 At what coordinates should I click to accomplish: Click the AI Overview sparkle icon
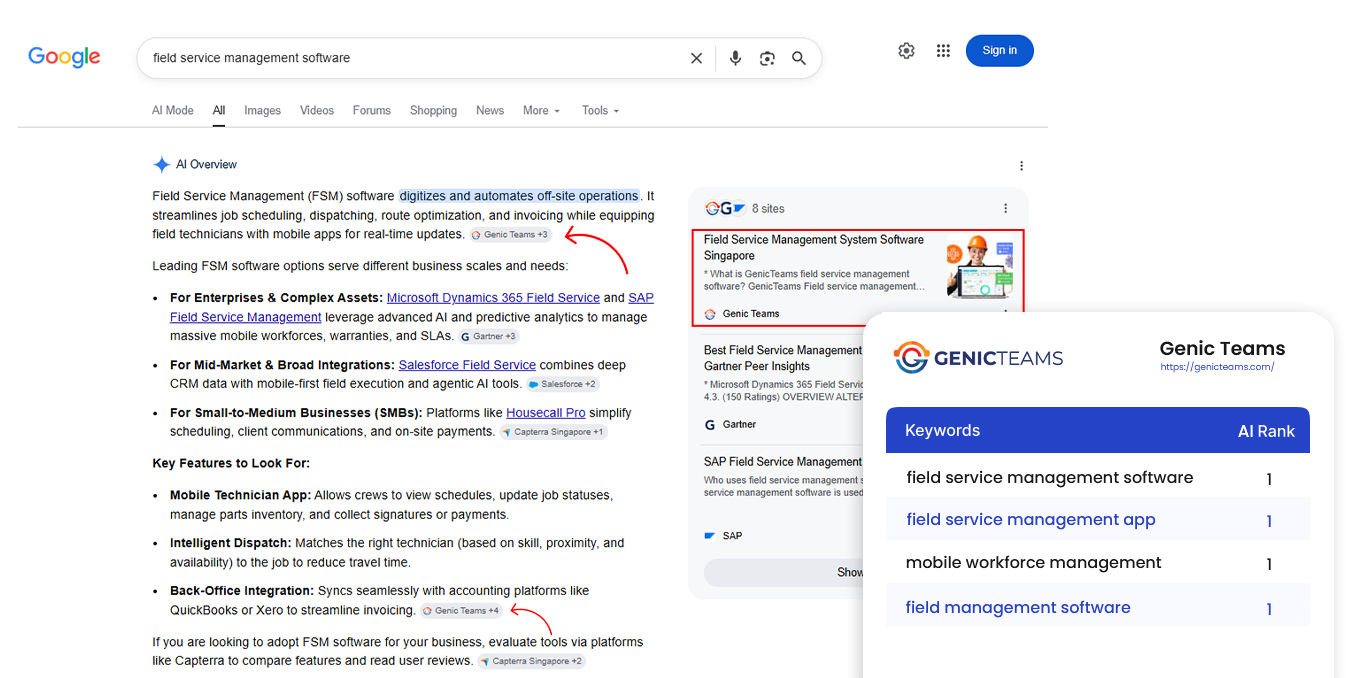click(161, 165)
